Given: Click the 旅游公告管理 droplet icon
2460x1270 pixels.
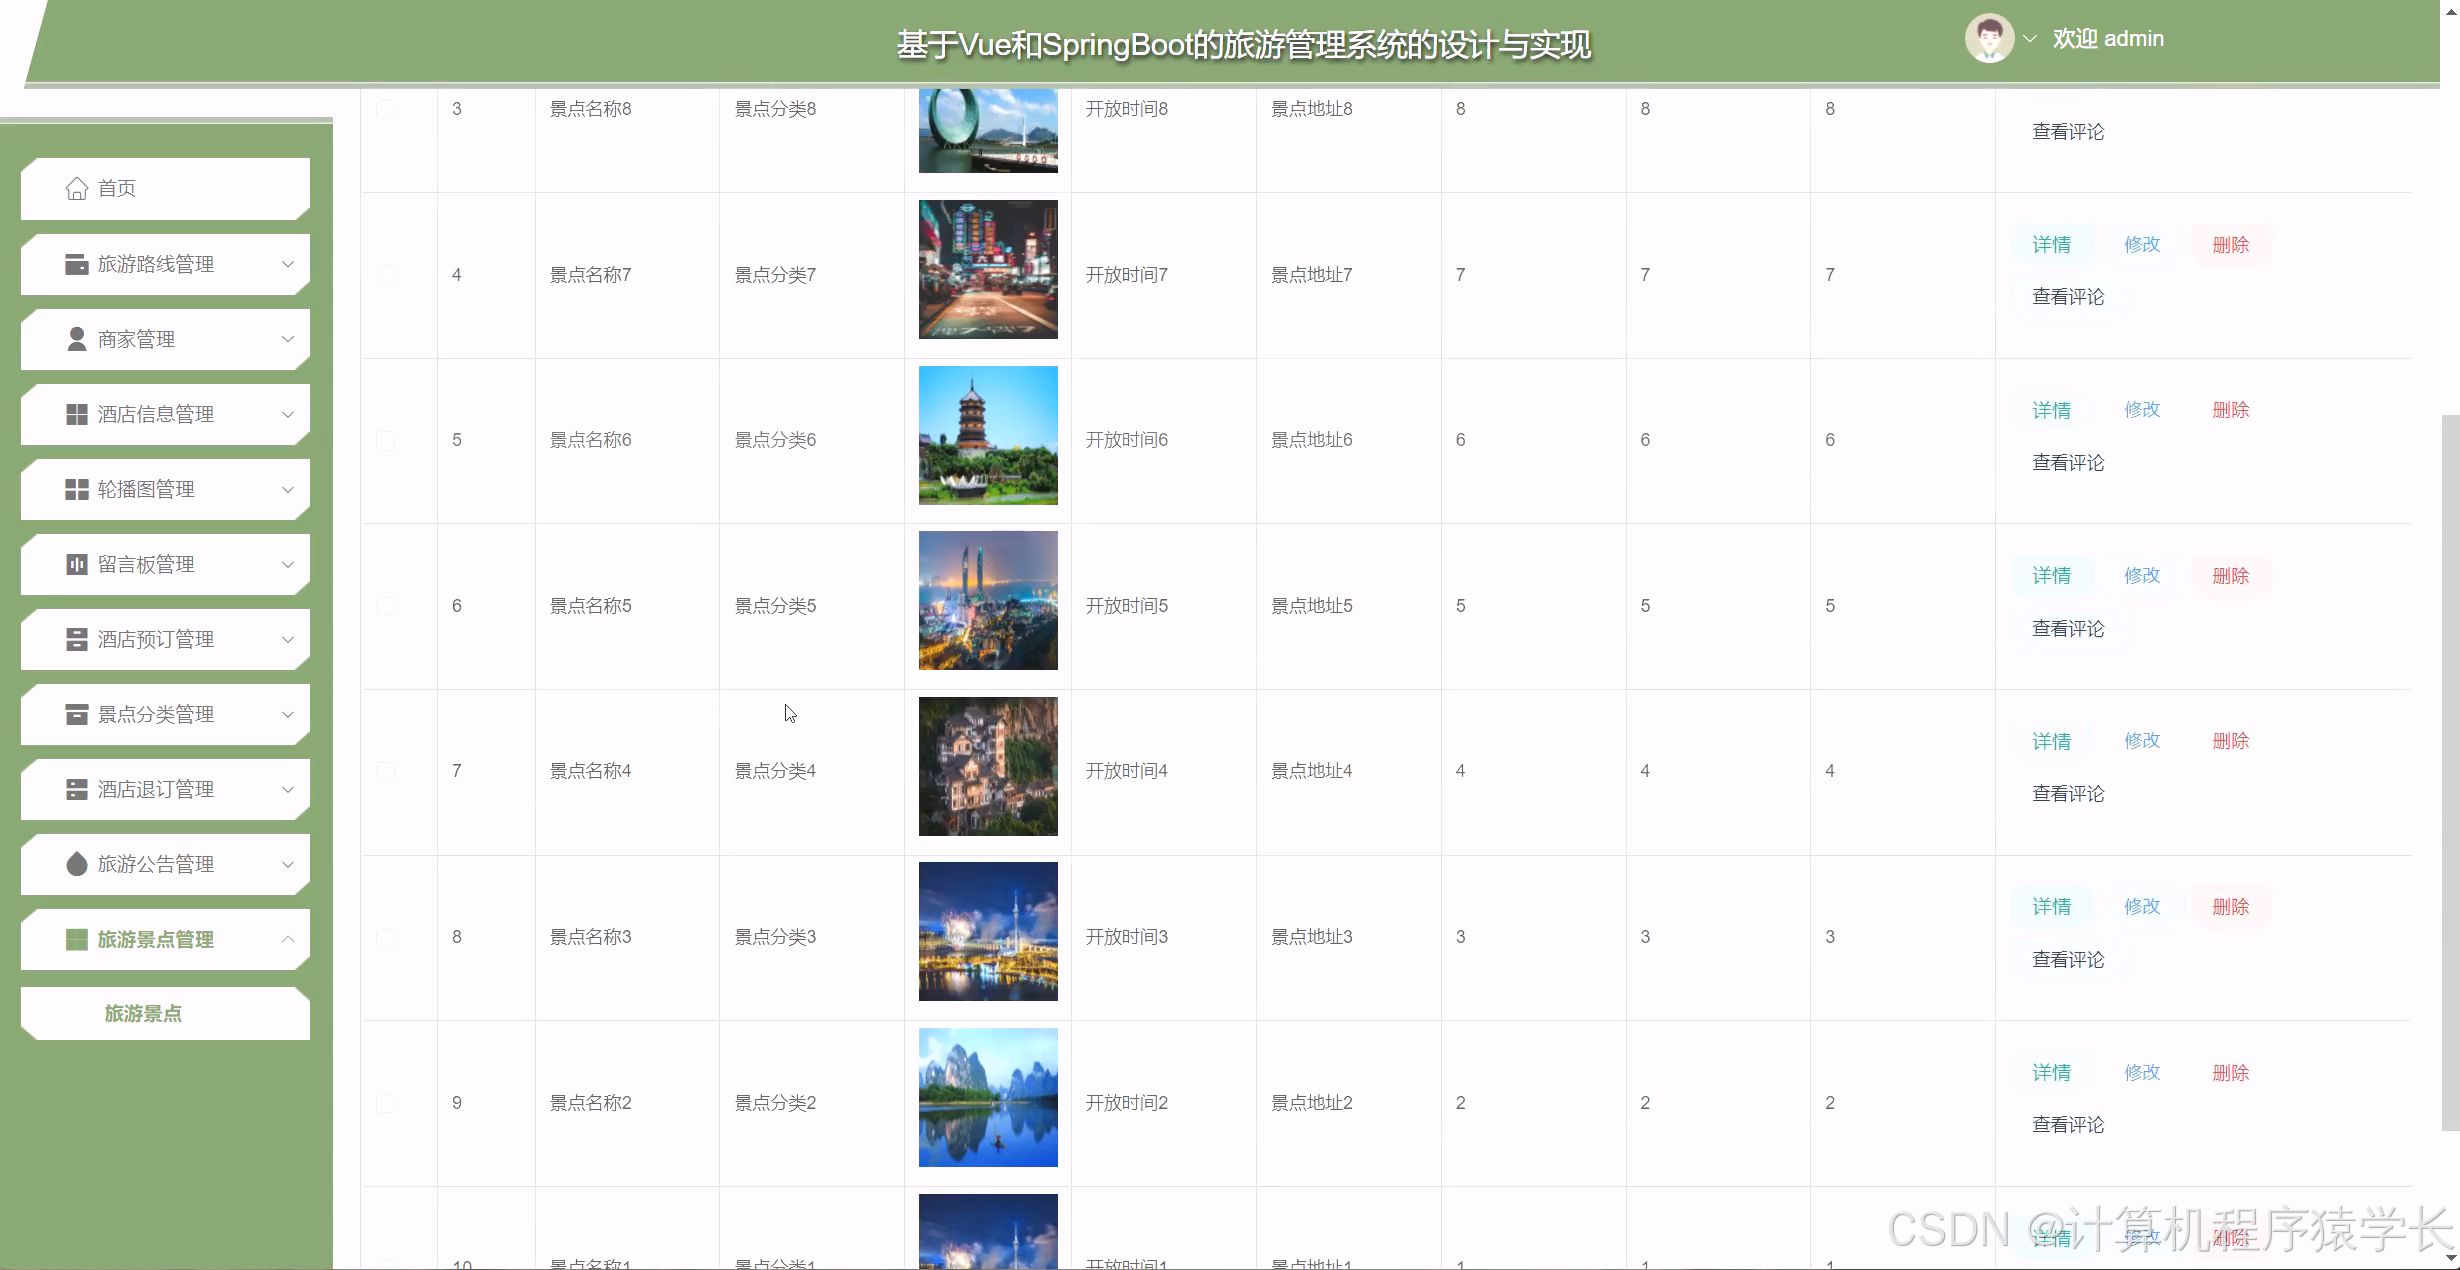Looking at the screenshot, I should click(76, 864).
